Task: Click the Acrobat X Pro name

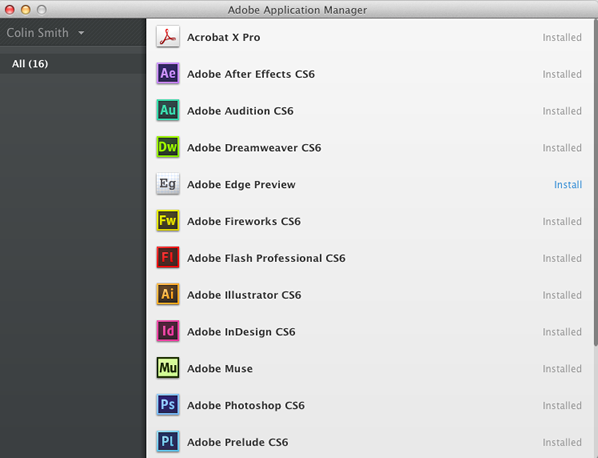Action: click(x=223, y=37)
